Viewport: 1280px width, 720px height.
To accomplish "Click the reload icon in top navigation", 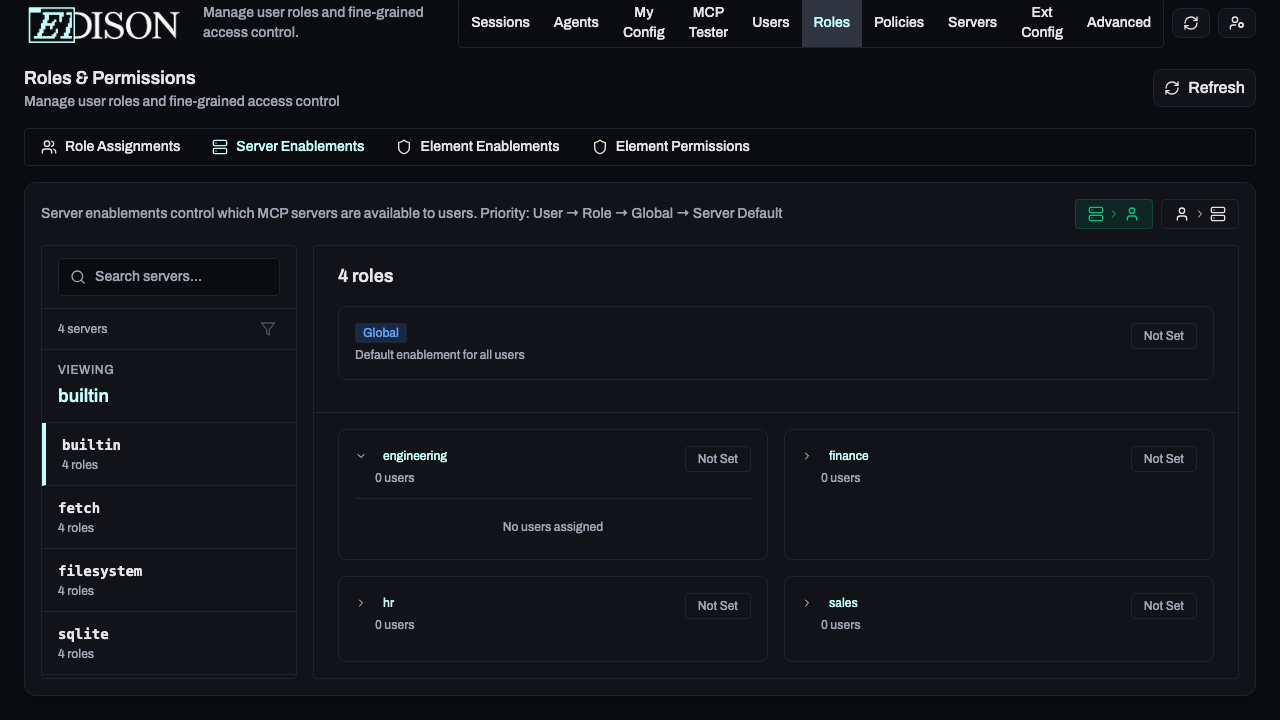I will pyautogui.click(x=1190, y=23).
